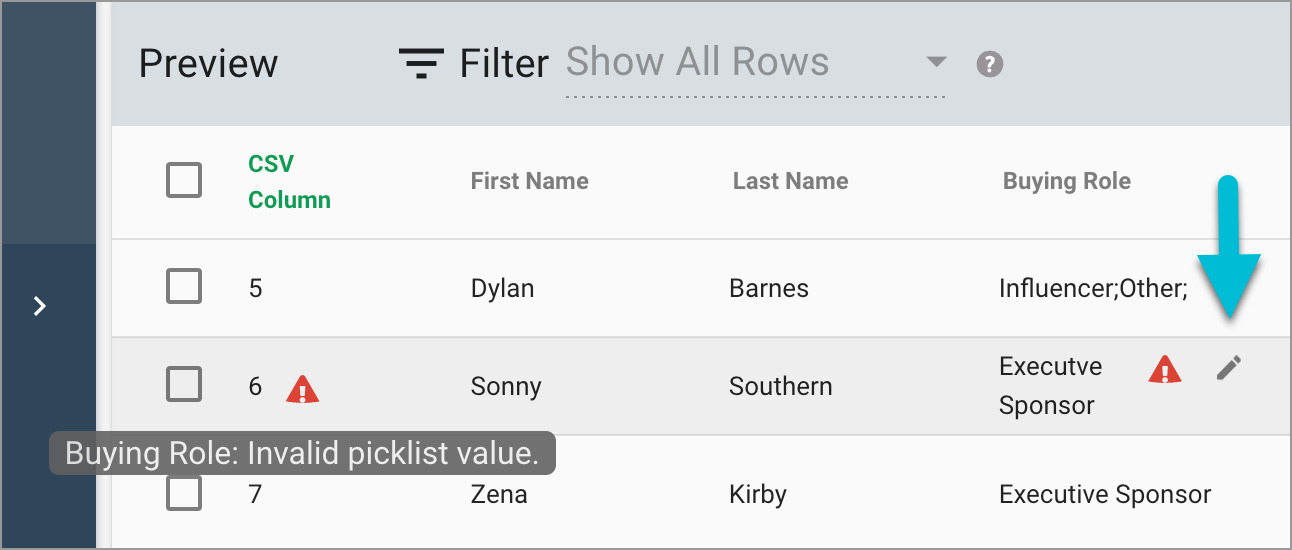Select the checkbox for row 6 Sonny
This screenshot has height=550, width=1292.
click(184, 384)
